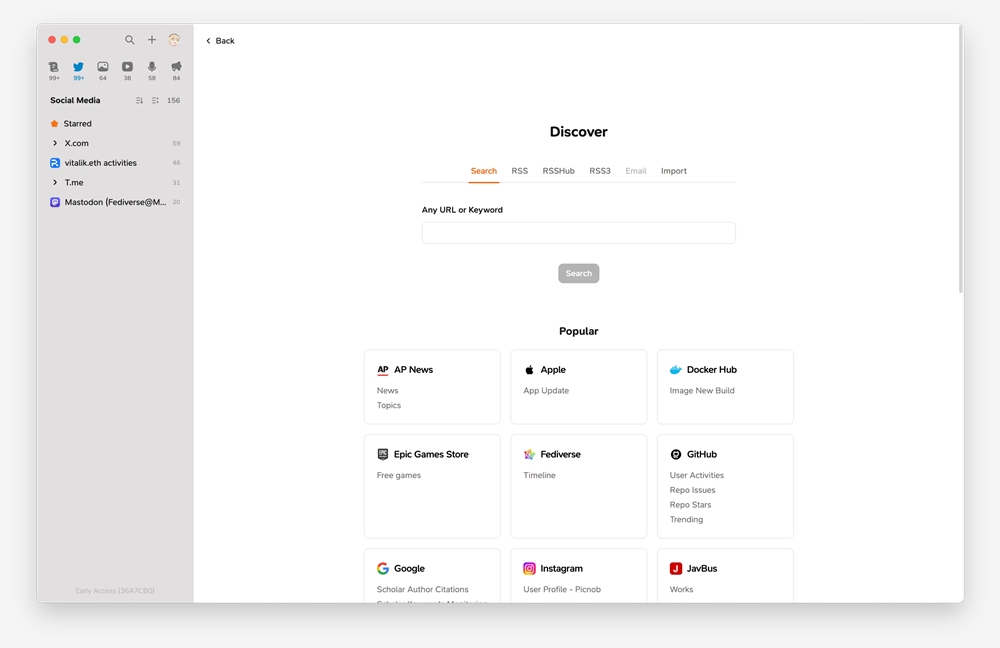The width and height of the screenshot is (1000, 648).
Task: Open the search magnifier in the sidebar header
Action: [129, 40]
